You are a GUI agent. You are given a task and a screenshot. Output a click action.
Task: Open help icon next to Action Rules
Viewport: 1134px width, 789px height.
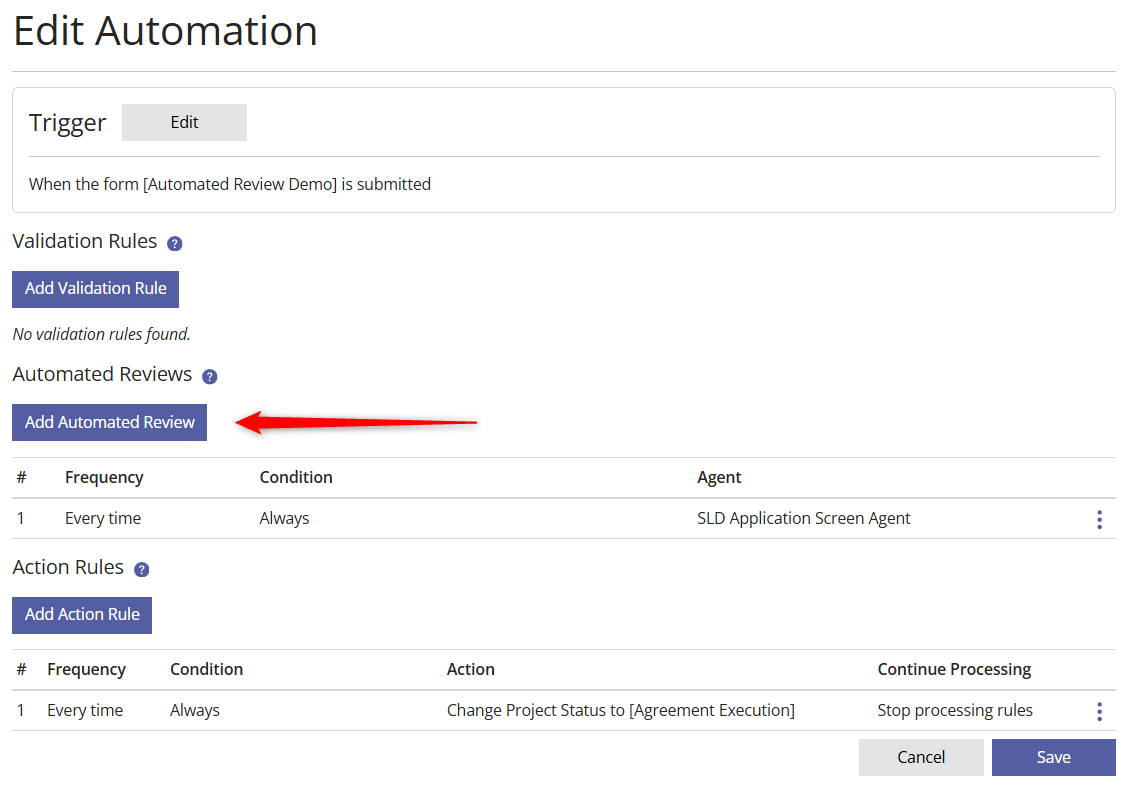(142, 570)
